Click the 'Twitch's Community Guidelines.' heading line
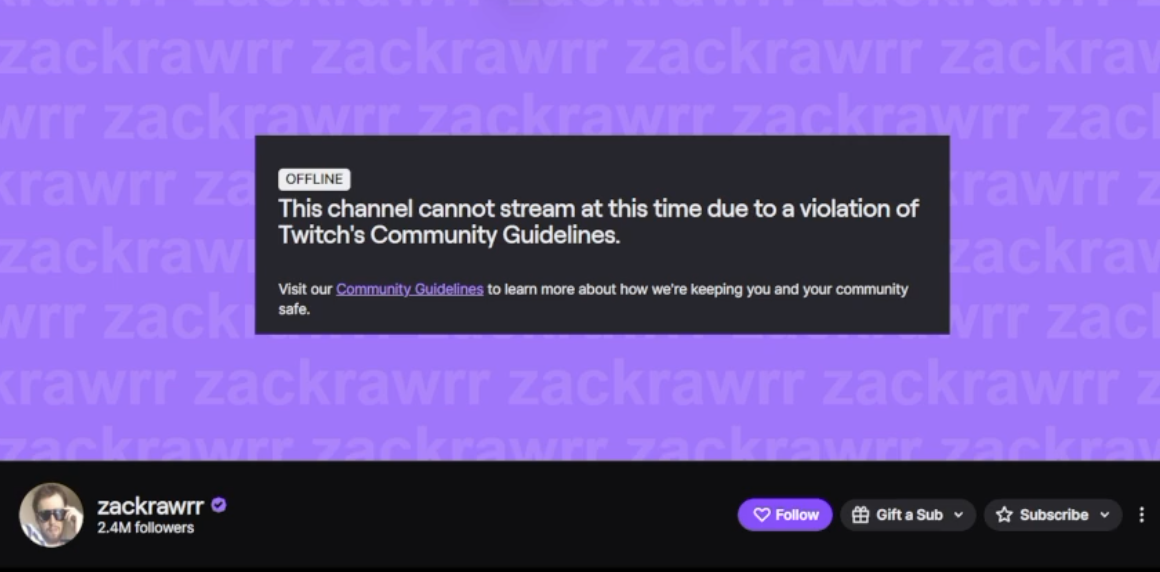The height and width of the screenshot is (572, 1160). pos(449,235)
